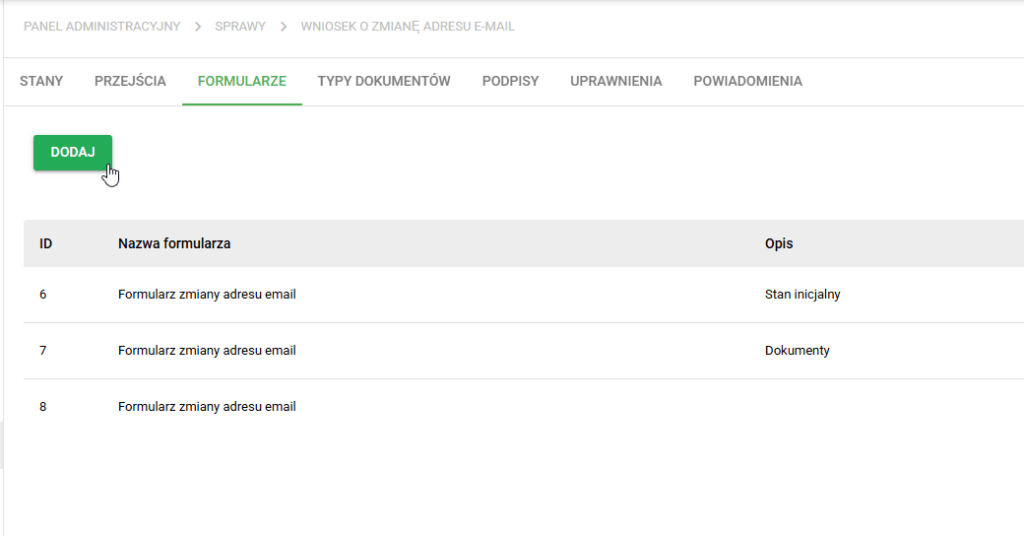
Task: Open the form name in row ID 6
Action: pos(207,294)
